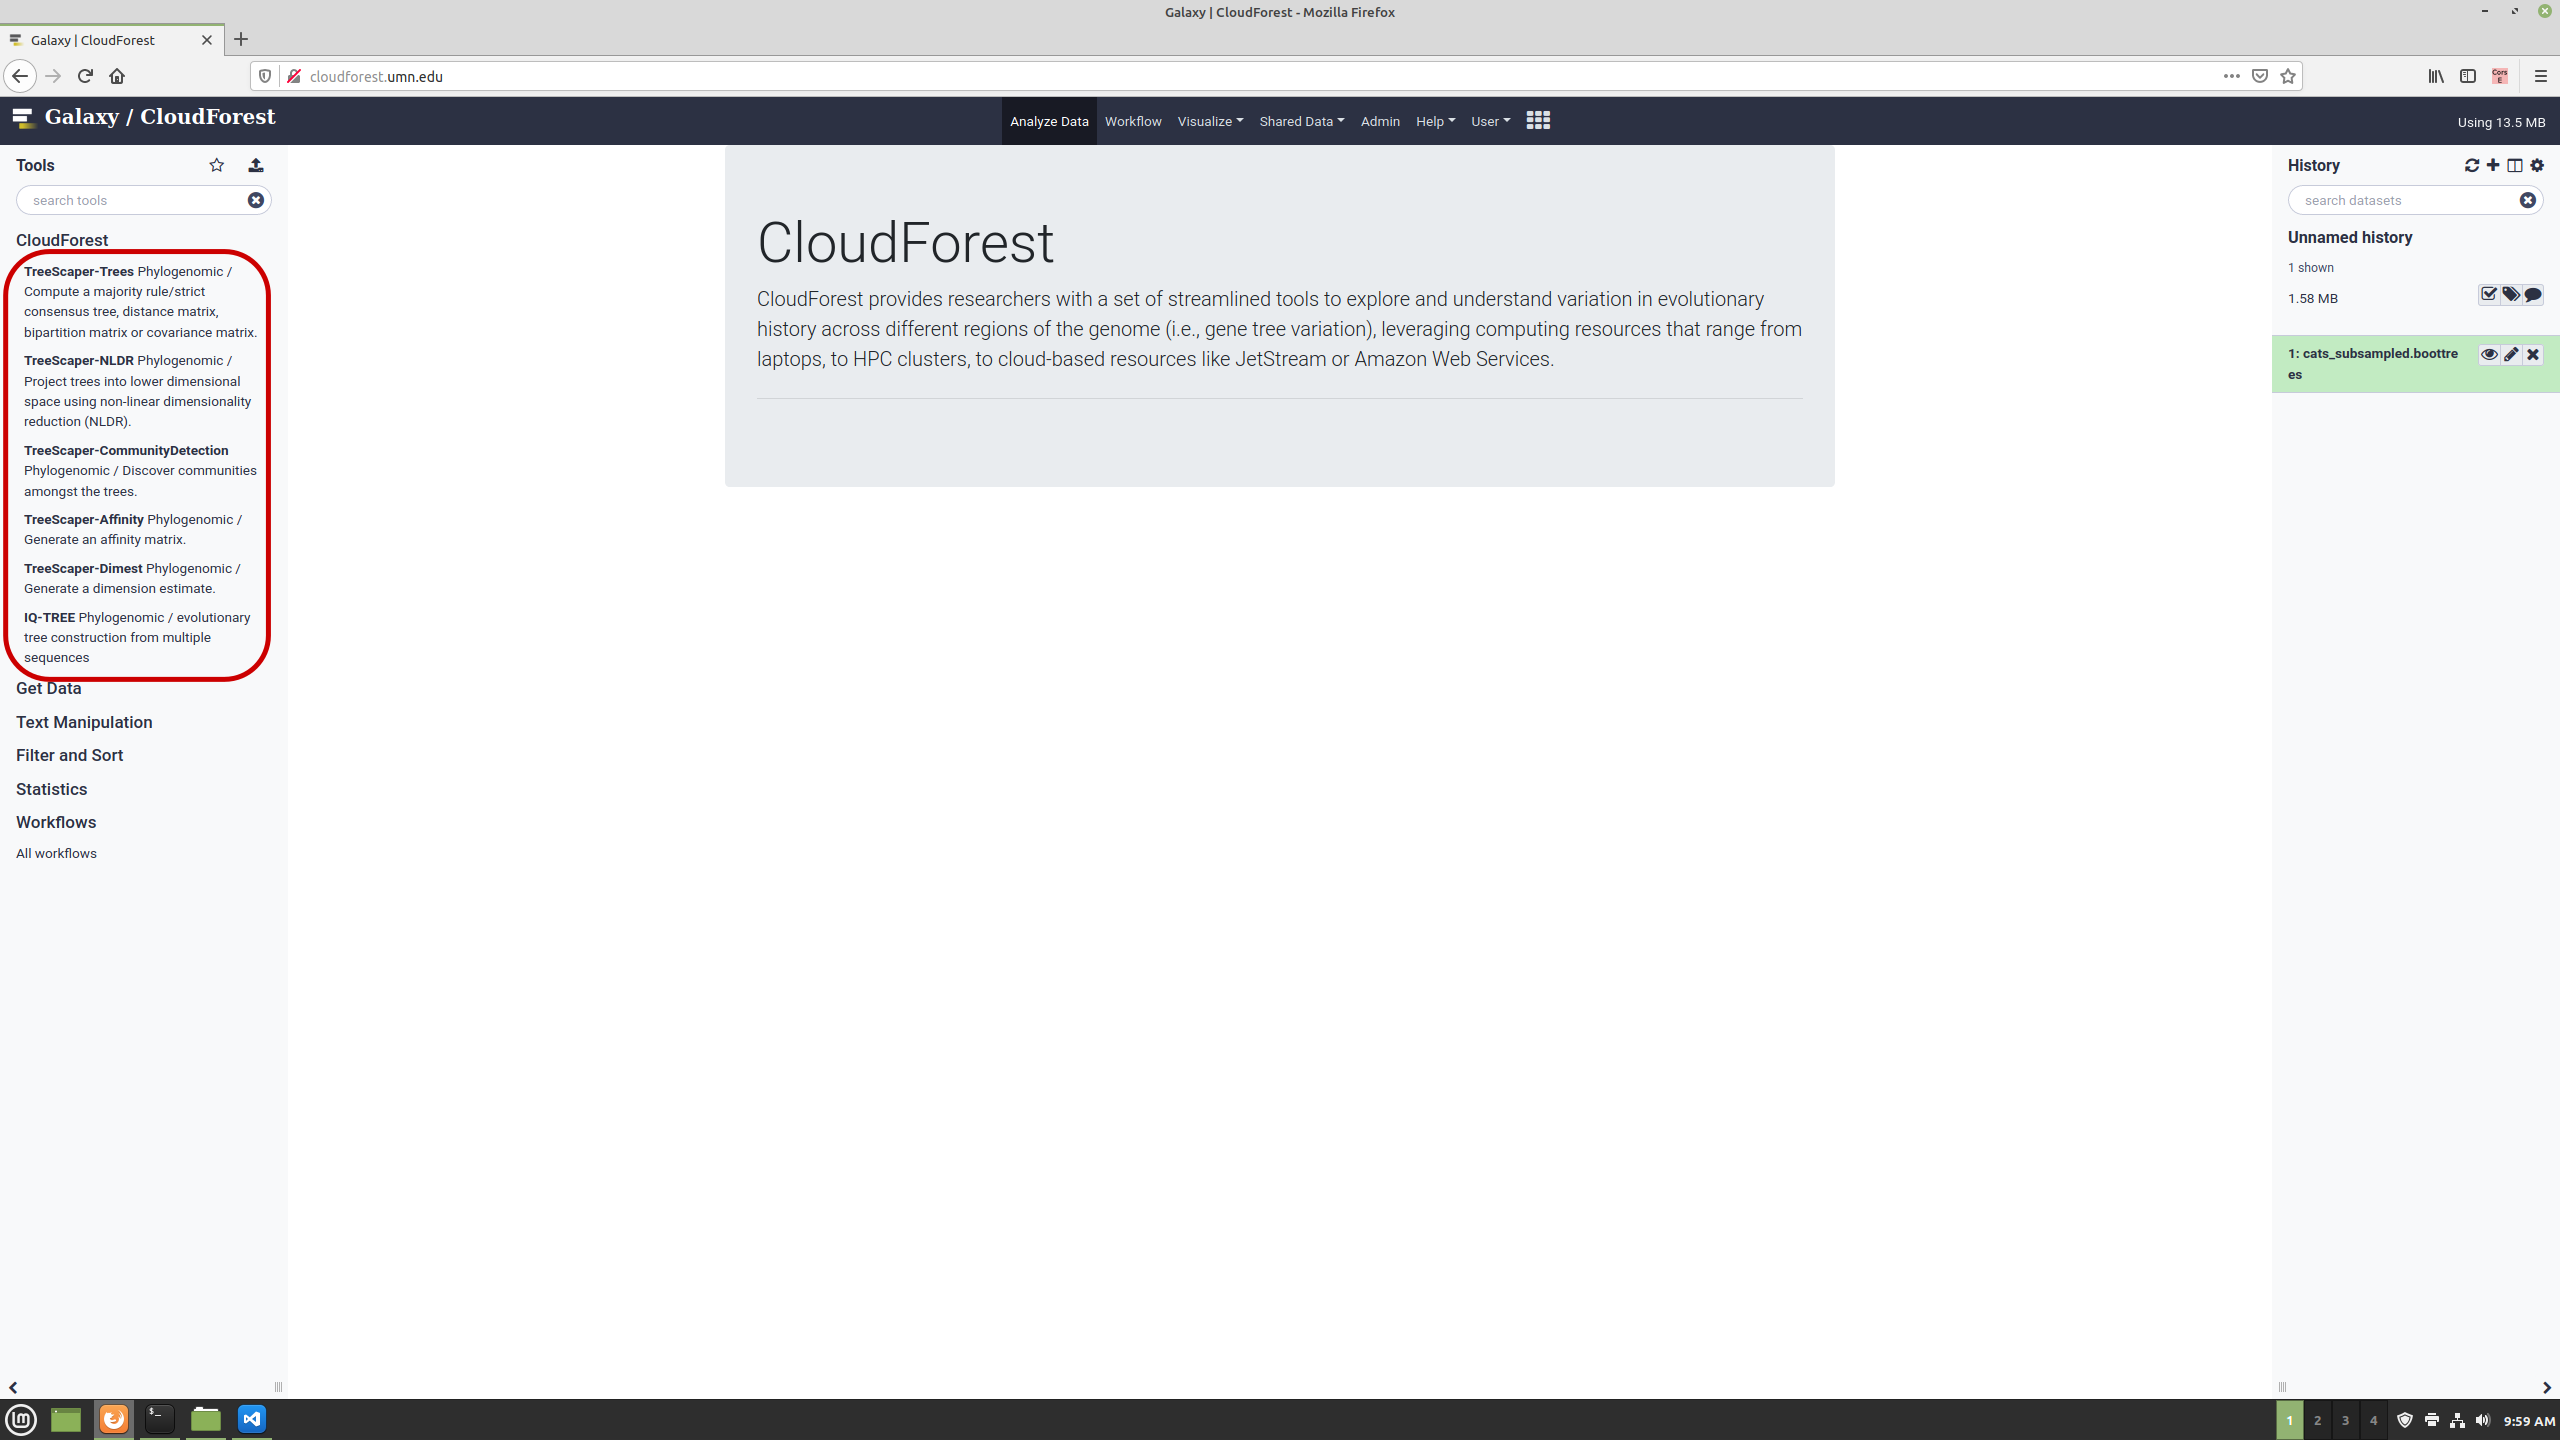Clear the tool search field
The image size is (2560, 1440).
(256, 200)
